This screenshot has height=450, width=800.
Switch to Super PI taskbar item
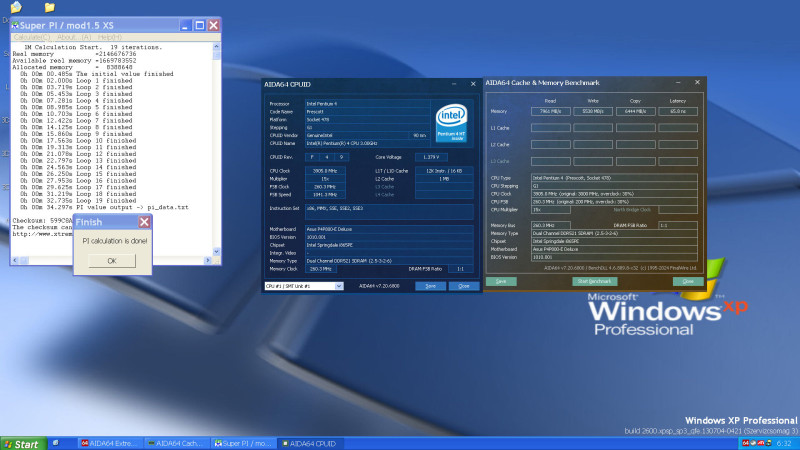tap(243, 444)
